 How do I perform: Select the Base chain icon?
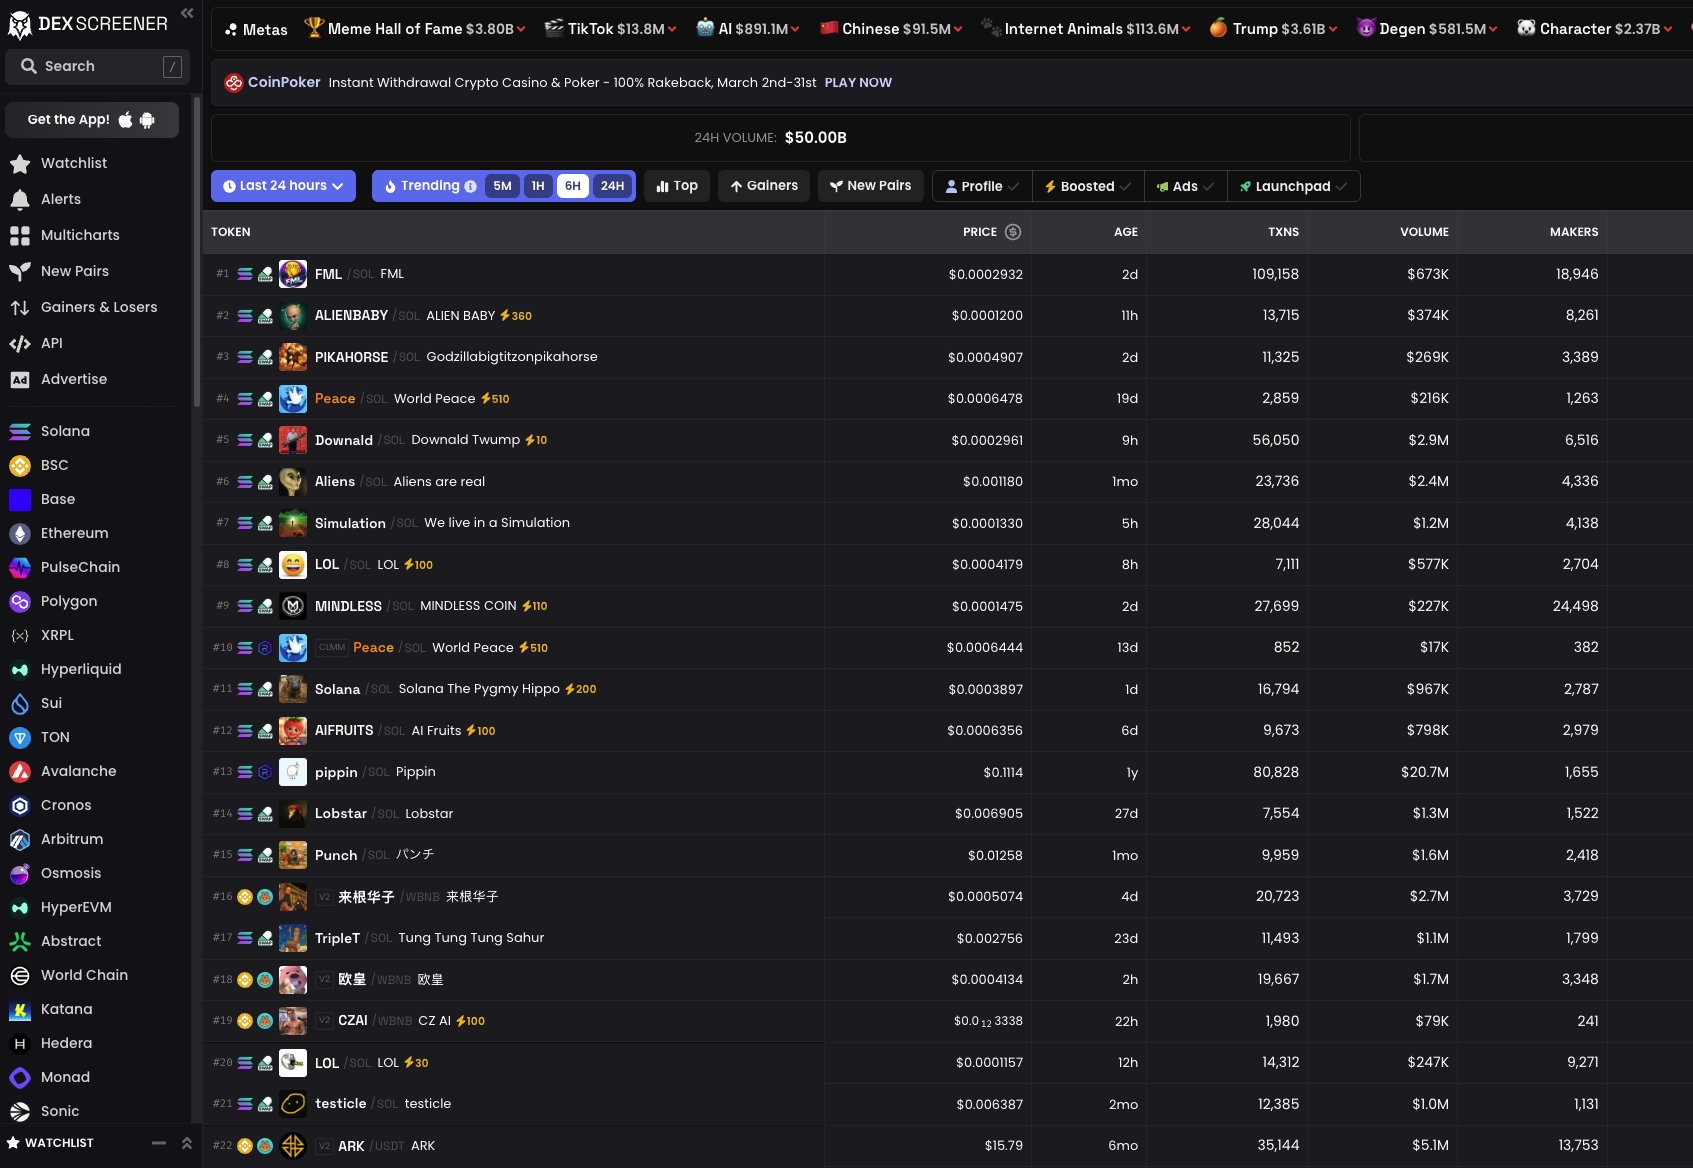[20, 499]
